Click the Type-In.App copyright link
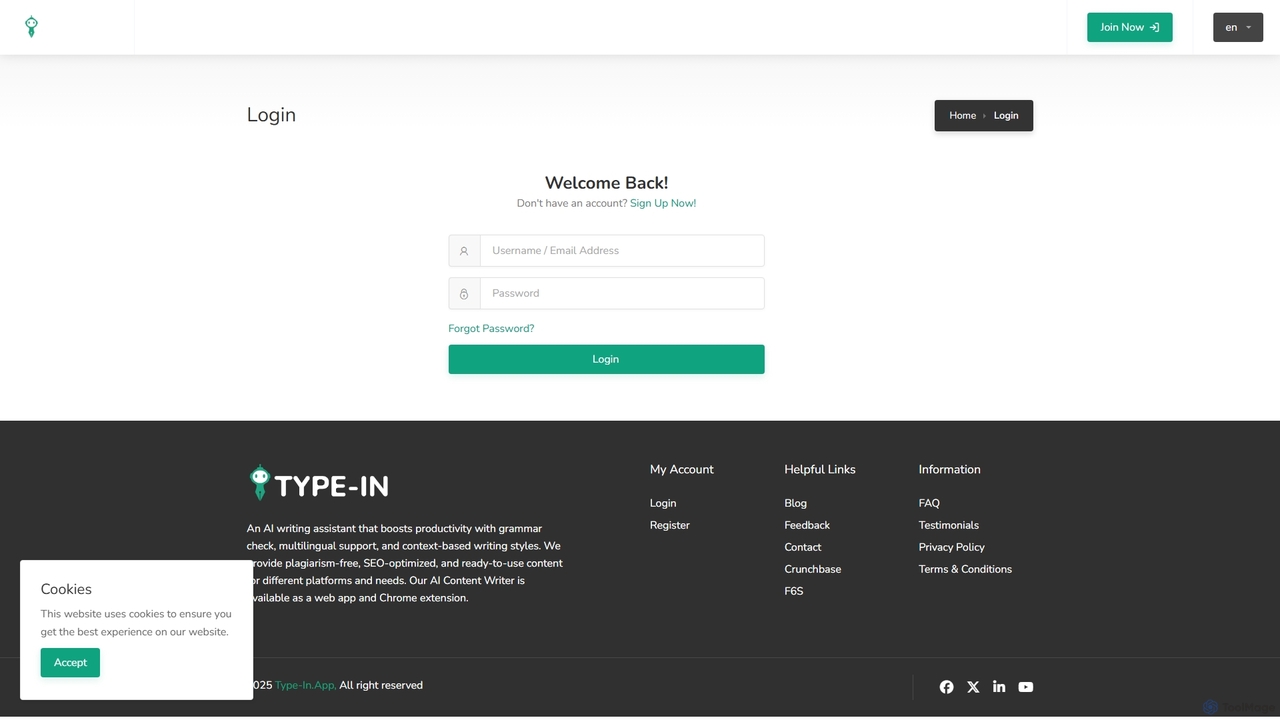This screenshot has width=1280, height=720. tap(305, 685)
